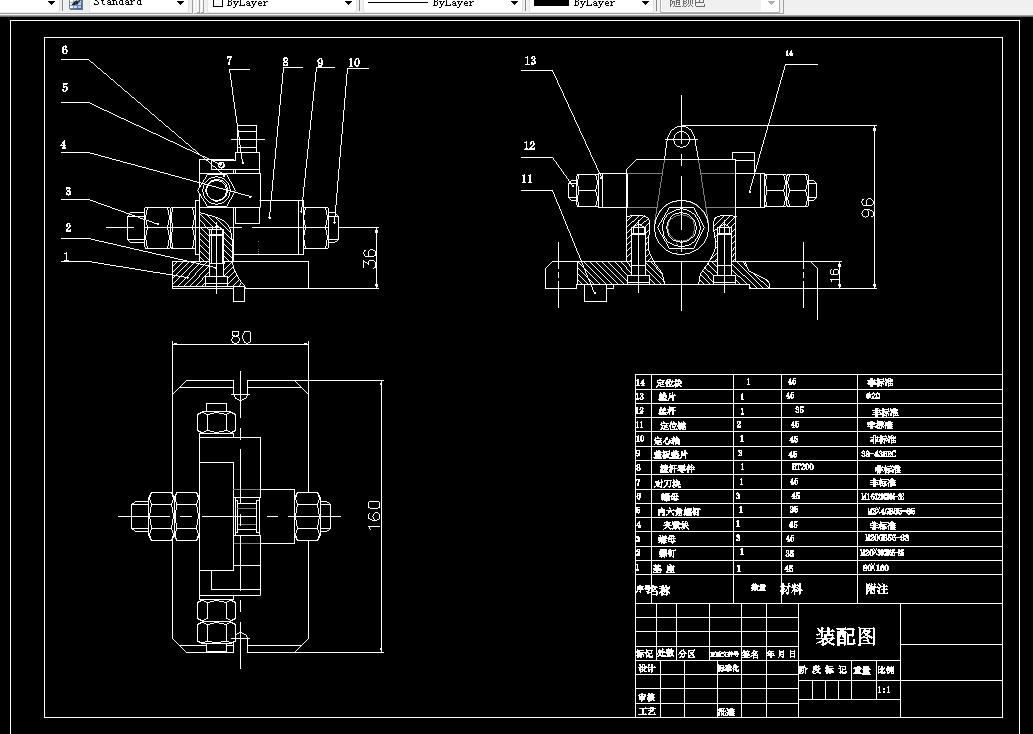Select balloon number 11 in the front view
This screenshot has width=1033, height=734.
(527, 179)
